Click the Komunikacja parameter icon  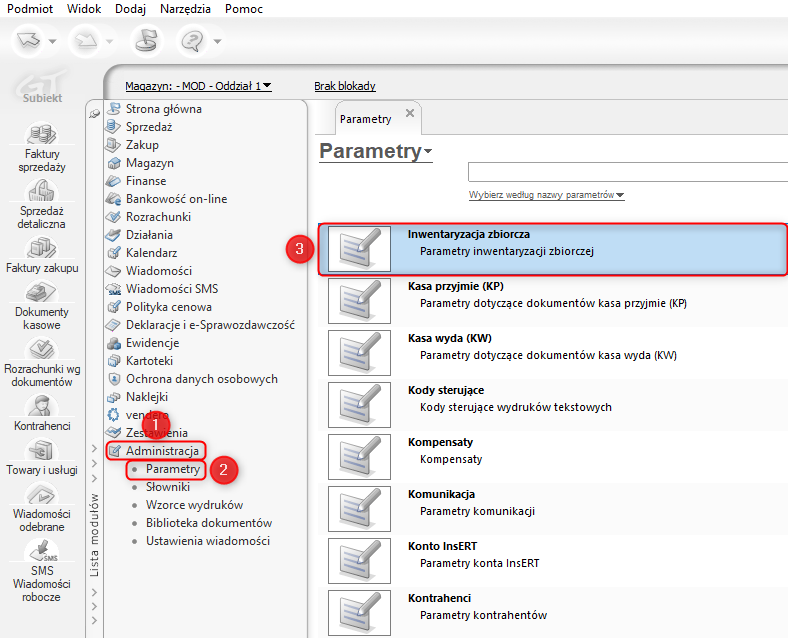pos(359,509)
